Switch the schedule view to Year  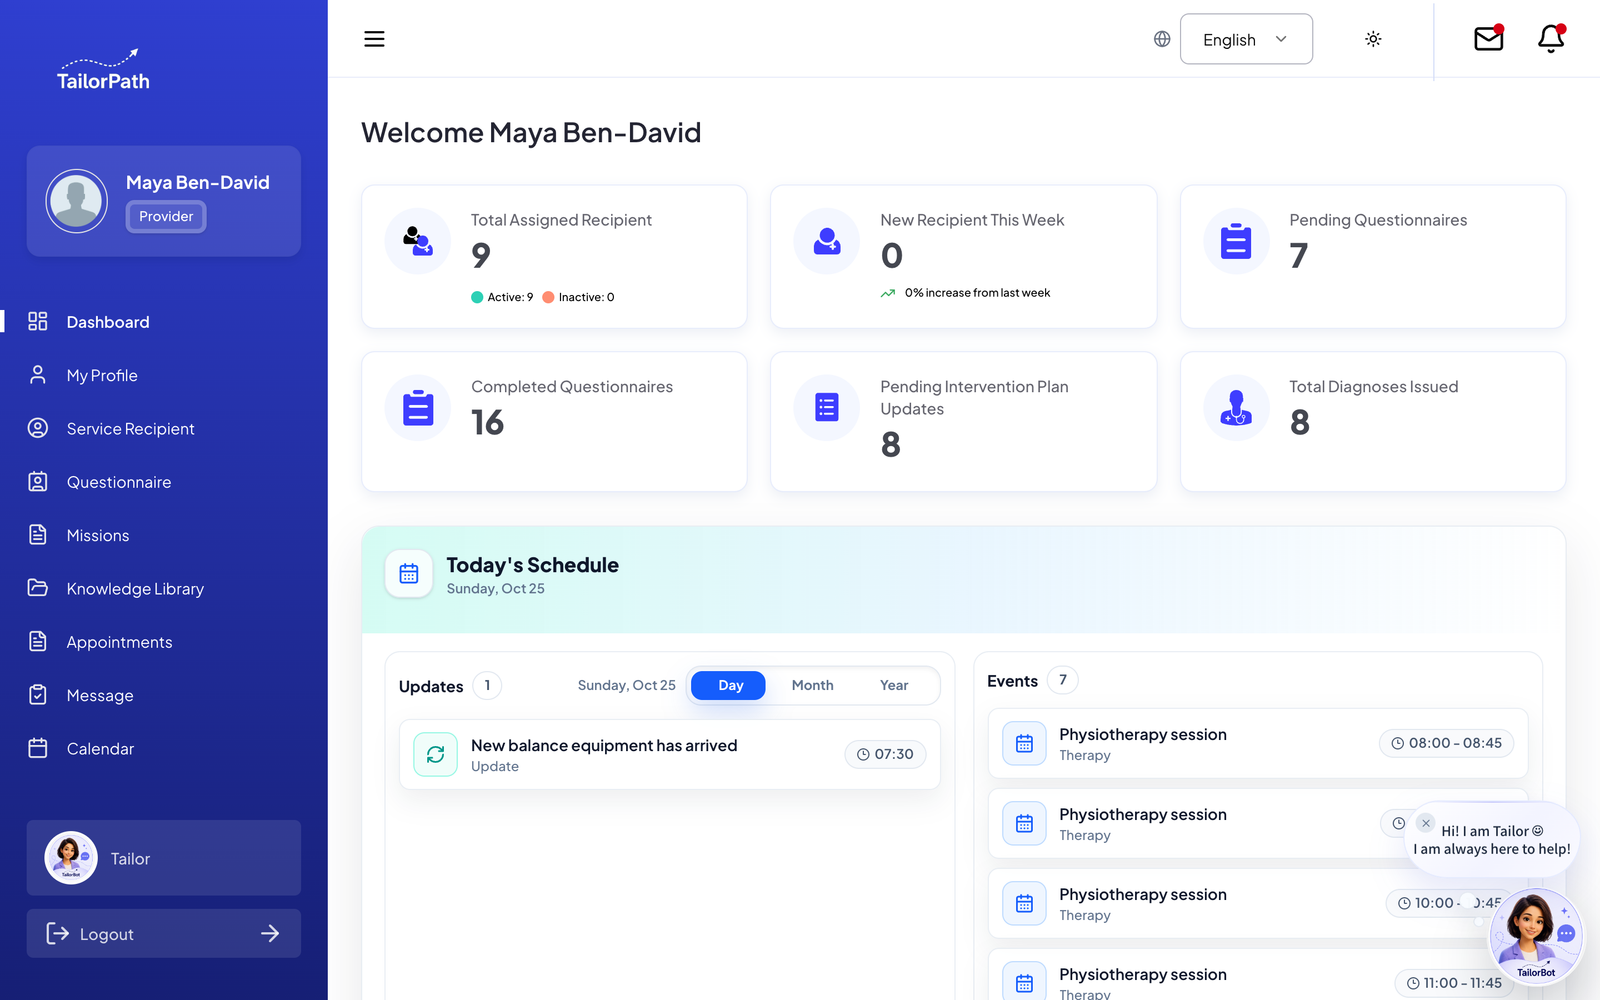click(x=894, y=685)
